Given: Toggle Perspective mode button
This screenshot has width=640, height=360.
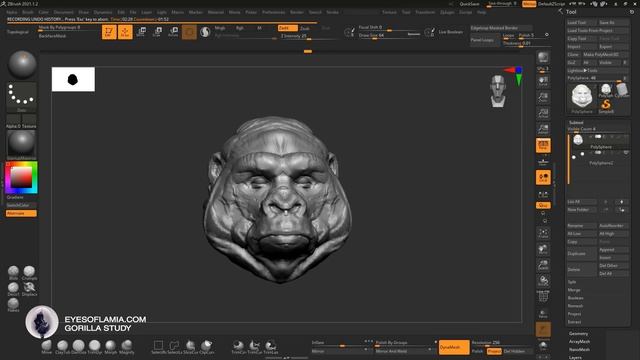Looking at the screenshot, I should click(x=543, y=145).
